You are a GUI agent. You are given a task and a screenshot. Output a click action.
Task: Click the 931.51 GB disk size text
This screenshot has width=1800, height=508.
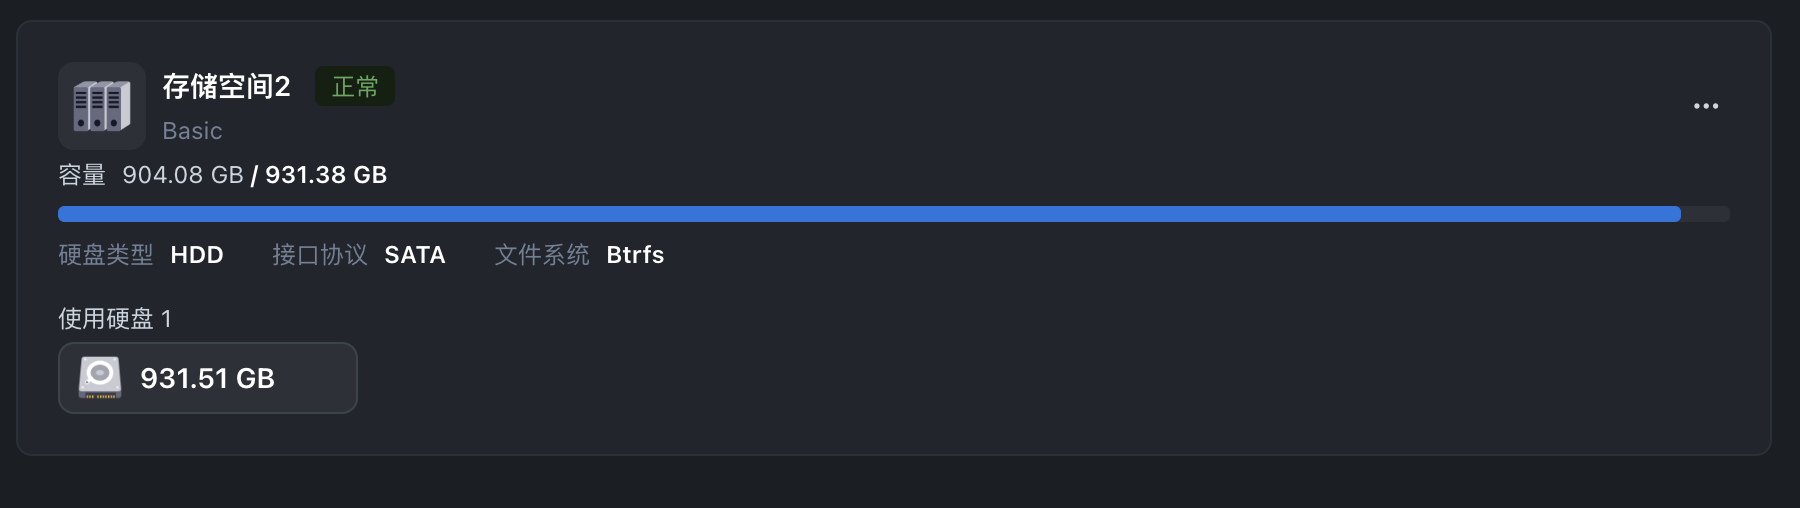coord(208,378)
